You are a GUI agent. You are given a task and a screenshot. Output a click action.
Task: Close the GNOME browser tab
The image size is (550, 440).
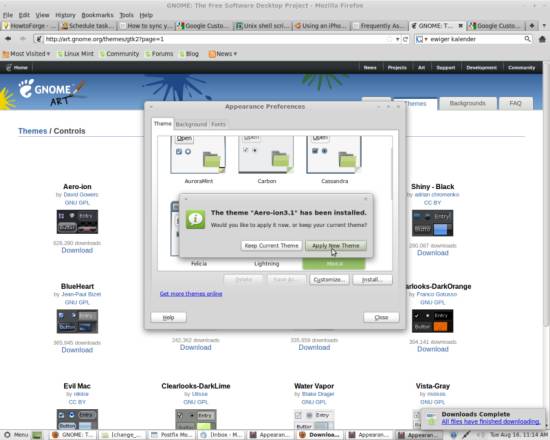point(461,26)
